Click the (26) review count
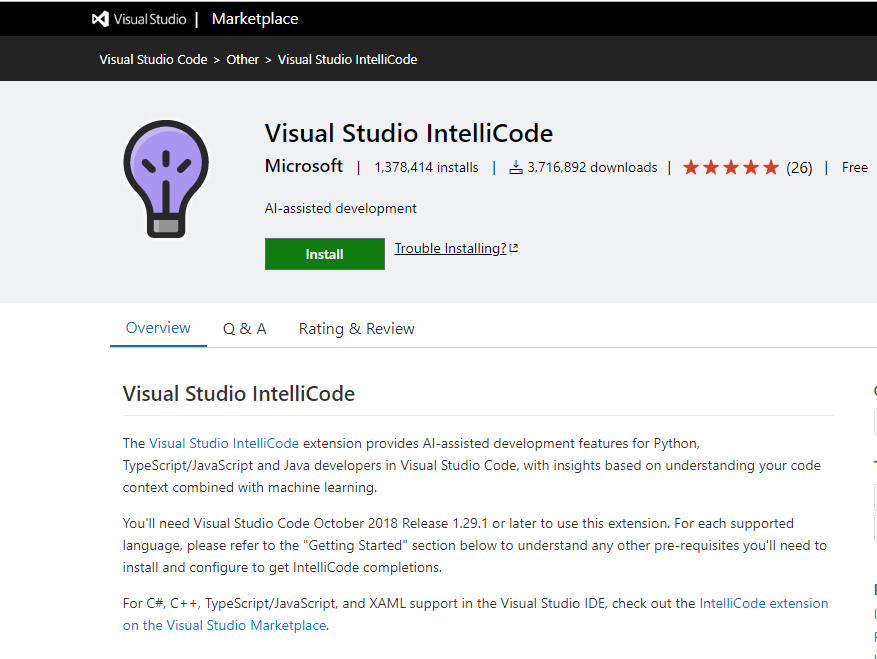Viewport: 877px width, 659px height. click(799, 168)
